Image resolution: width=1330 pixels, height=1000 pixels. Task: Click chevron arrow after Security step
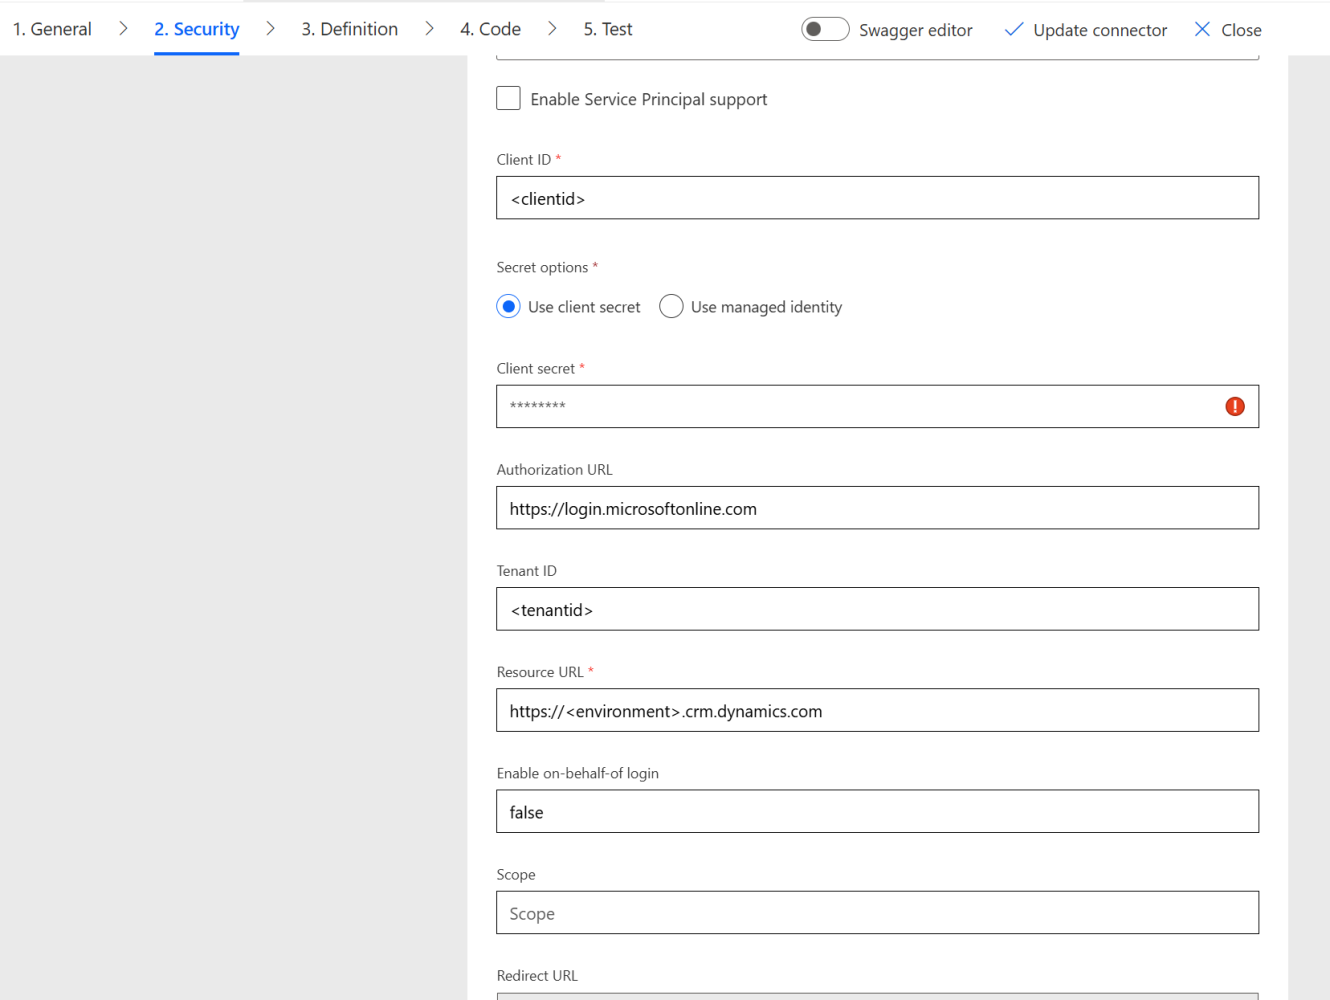click(270, 29)
